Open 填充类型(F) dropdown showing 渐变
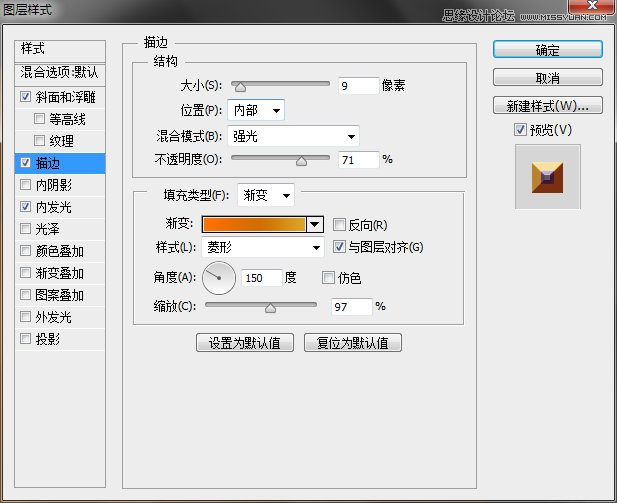The height and width of the screenshot is (503, 617). [x=266, y=195]
